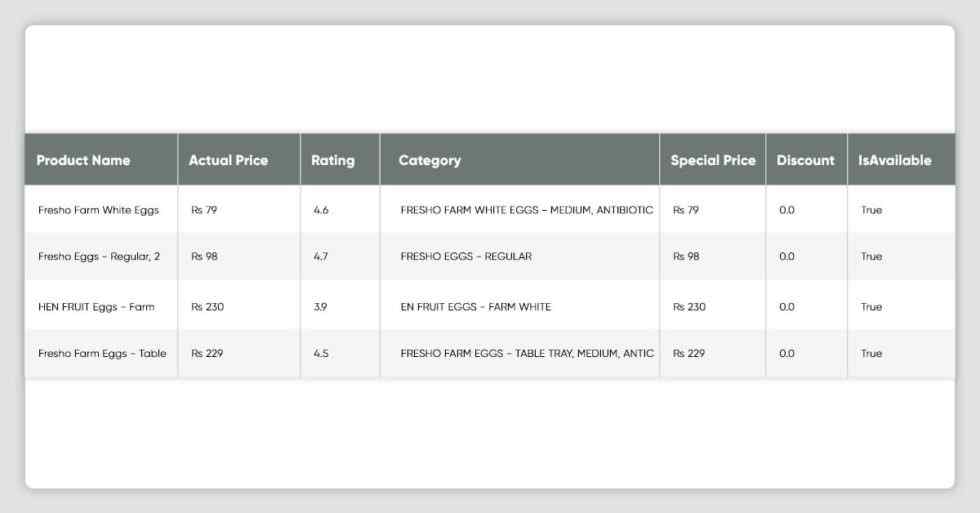Click IsAvailable 'True' in Fresho Farm Eggs Table row
The width and height of the screenshot is (980, 513).
point(871,353)
